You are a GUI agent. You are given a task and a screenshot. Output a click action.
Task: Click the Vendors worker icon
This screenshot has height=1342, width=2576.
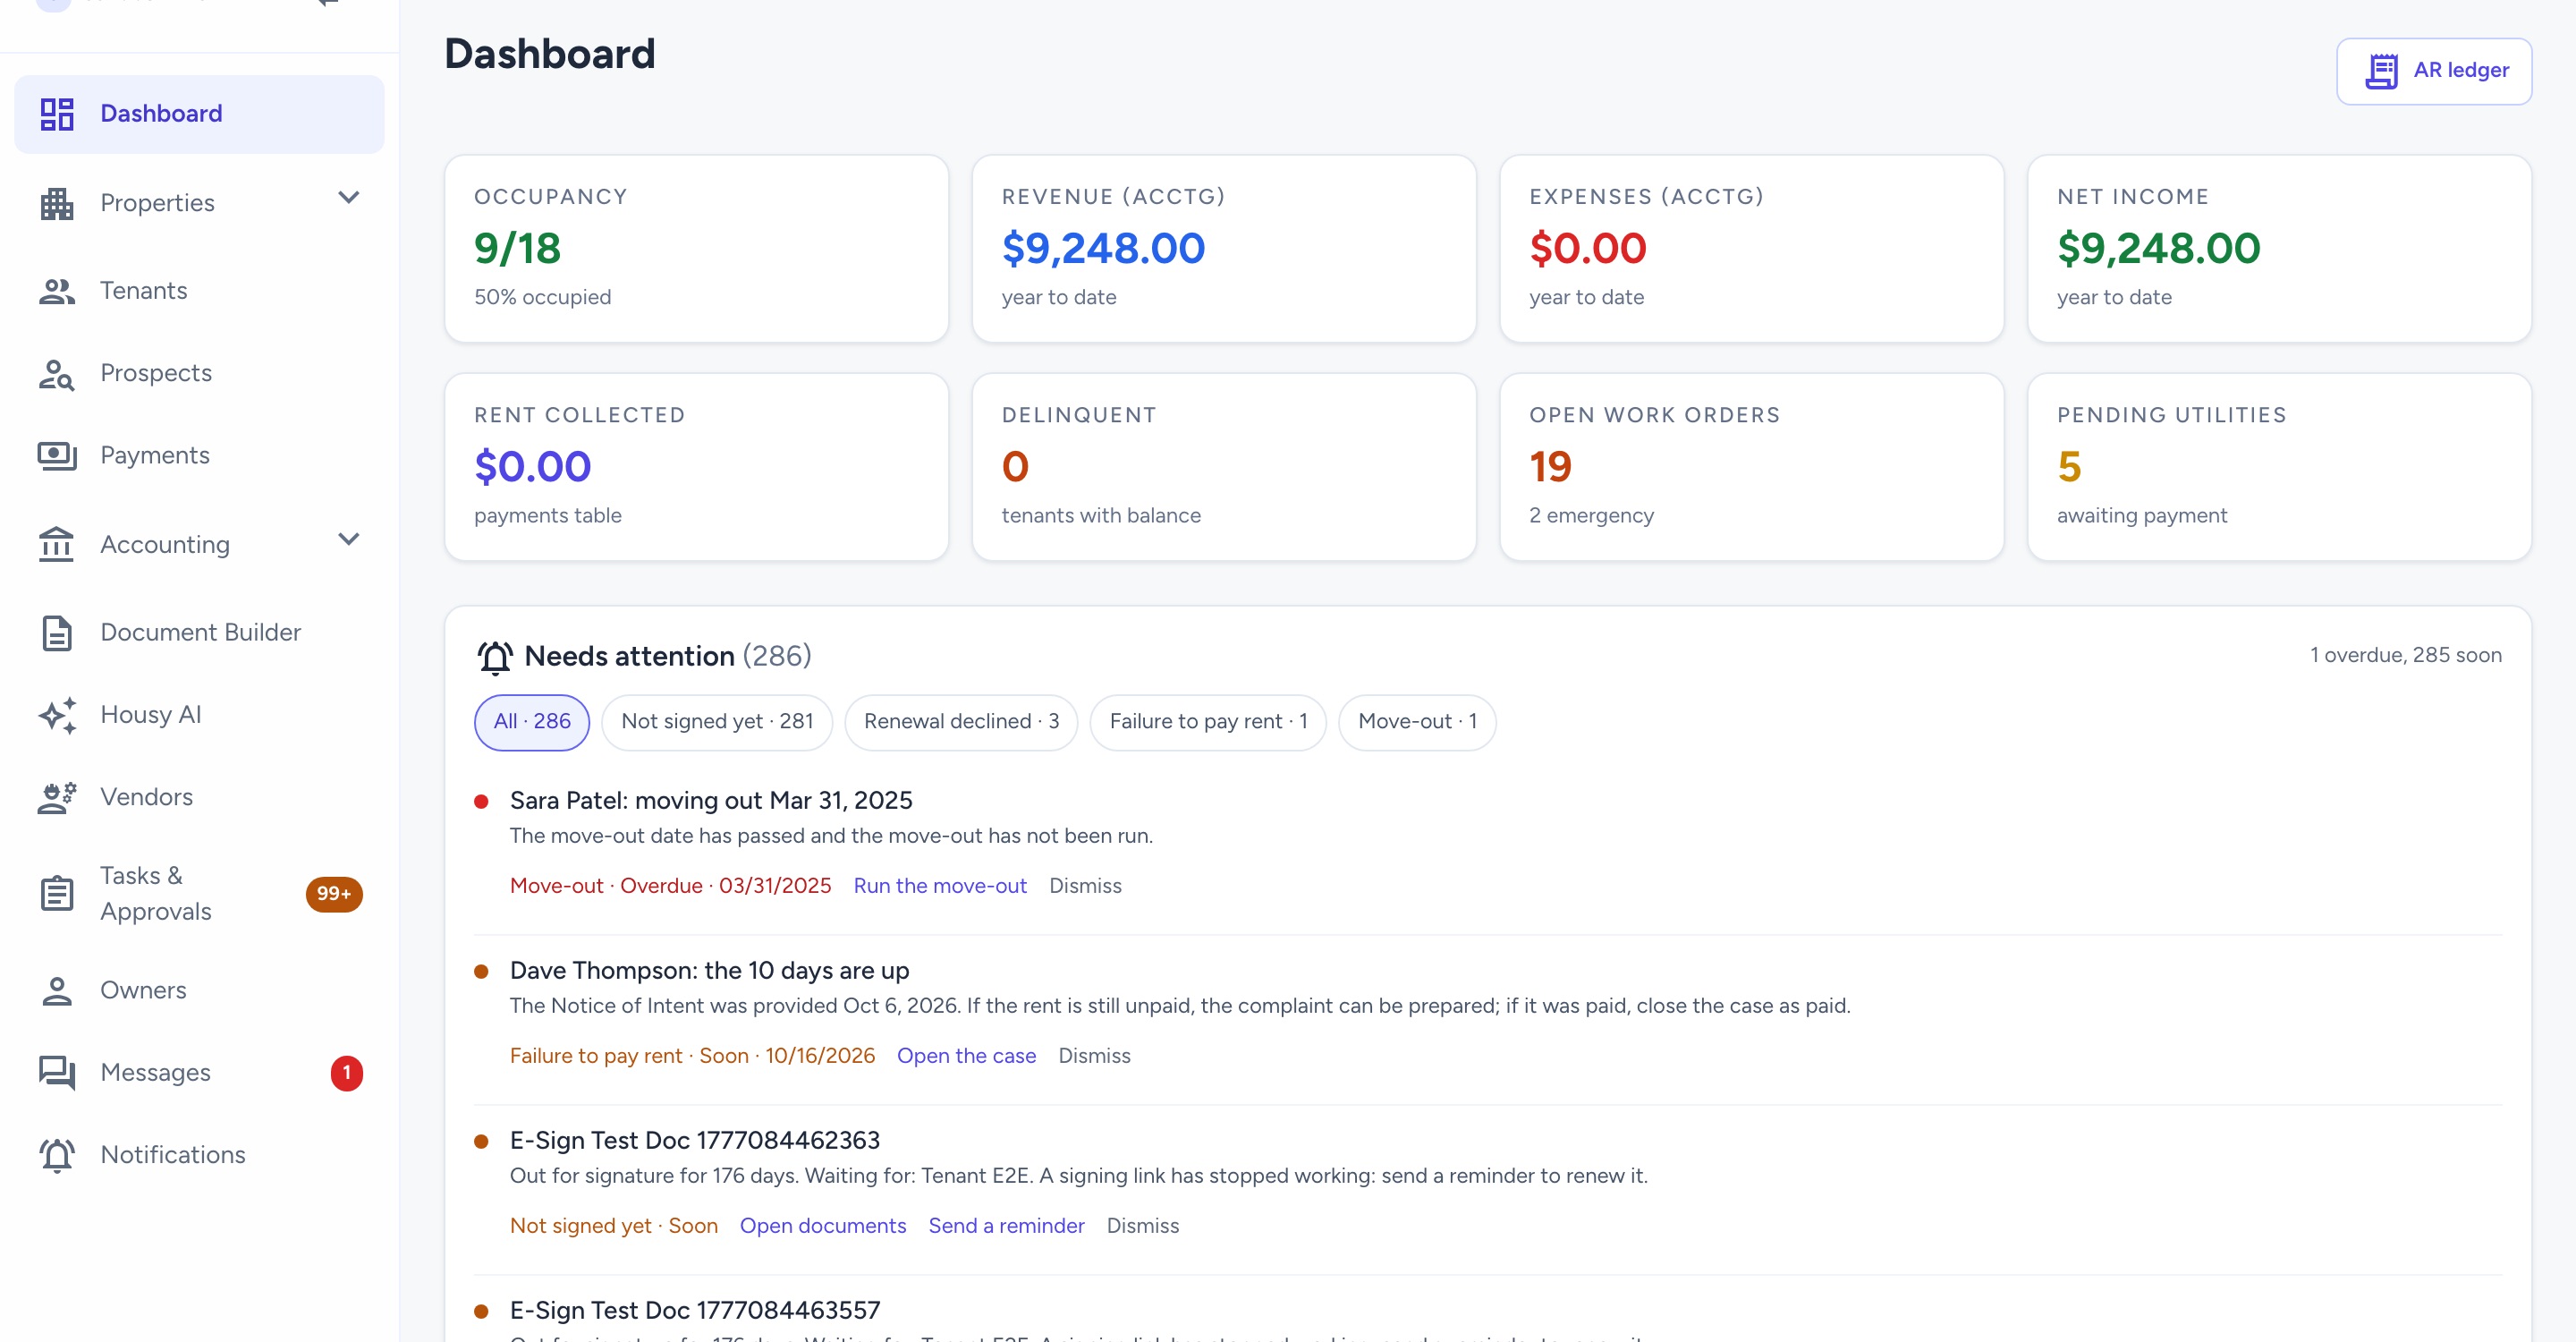[x=57, y=798]
